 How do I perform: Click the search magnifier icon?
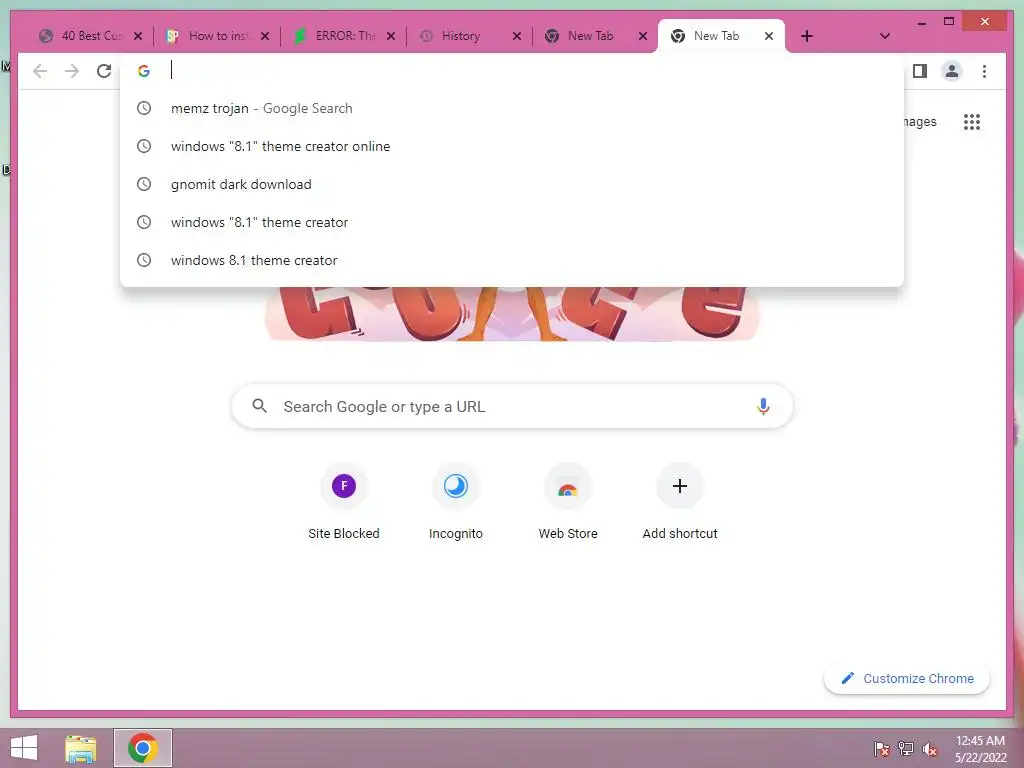pos(259,406)
